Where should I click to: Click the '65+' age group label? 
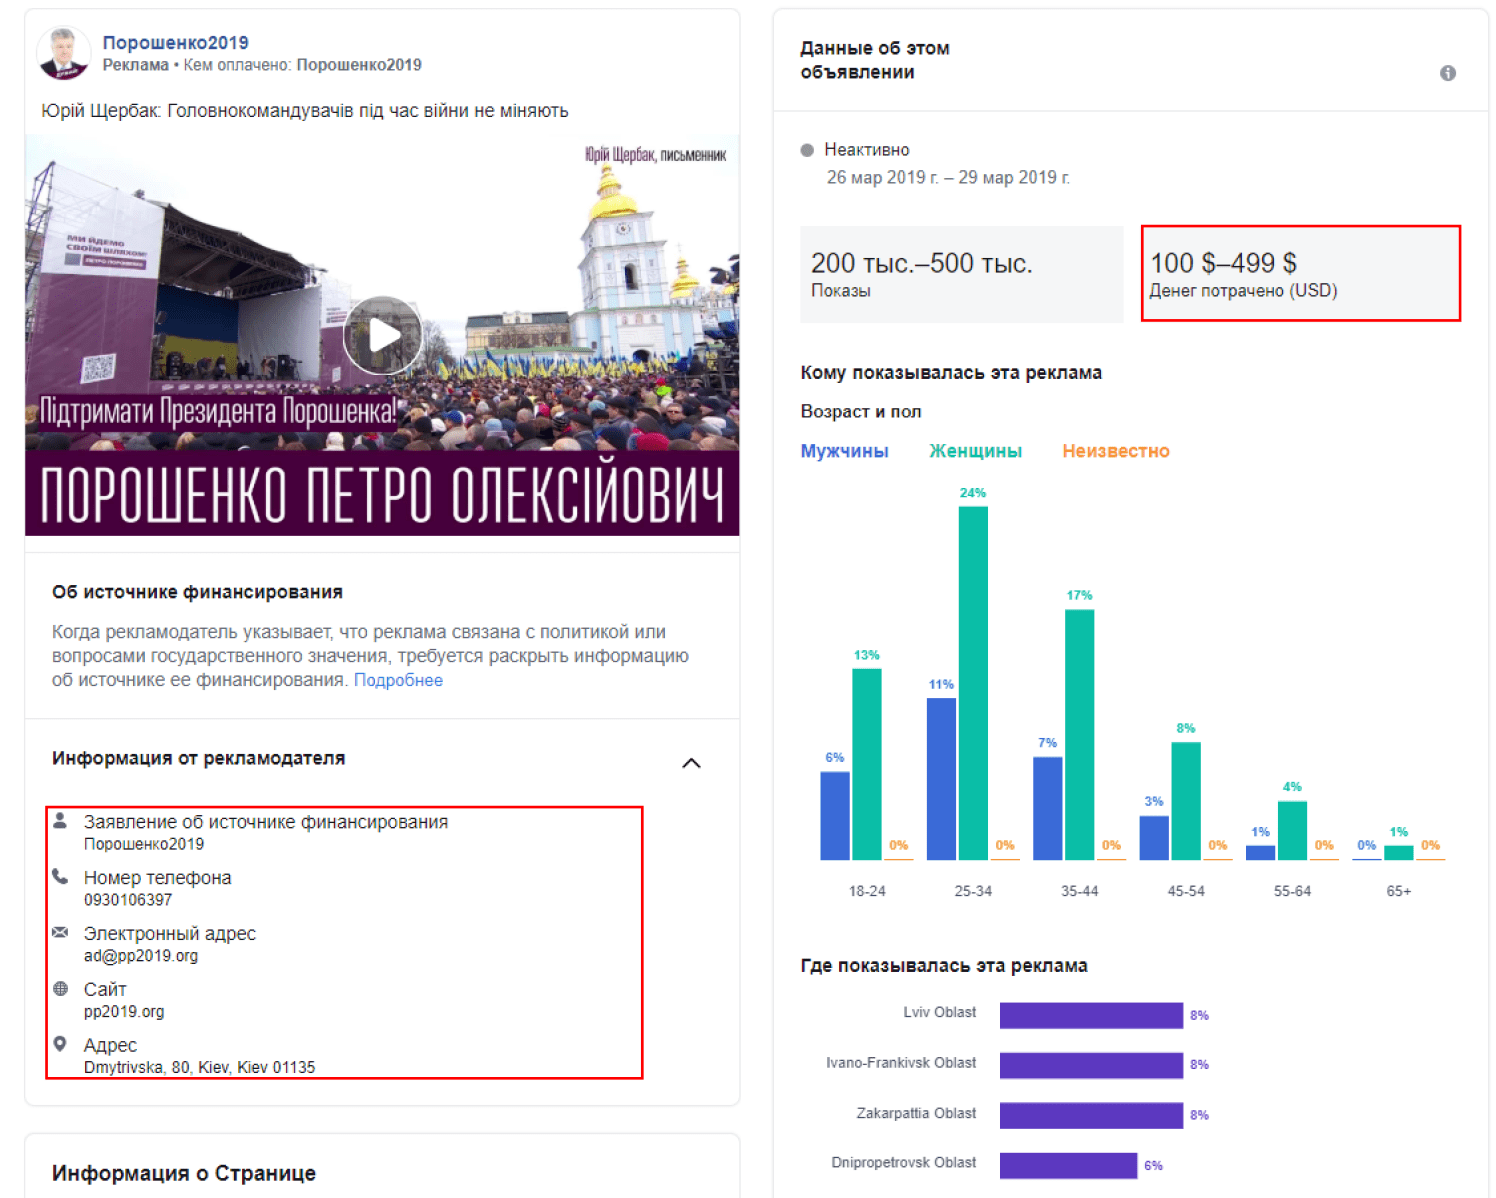(x=1399, y=891)
